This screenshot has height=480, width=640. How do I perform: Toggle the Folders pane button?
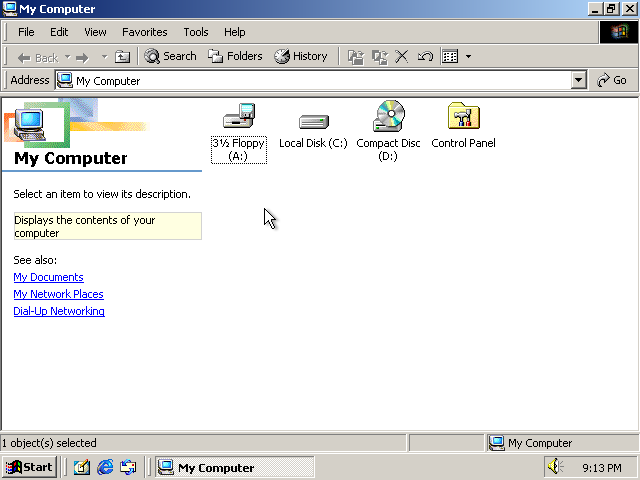pyautogui.click(x=235, y=57)
